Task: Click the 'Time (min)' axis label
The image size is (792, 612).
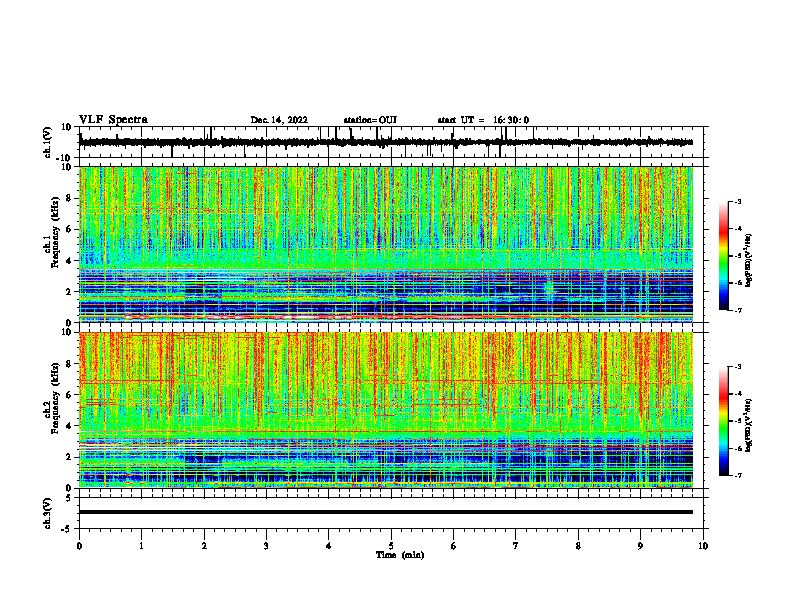Action: click(x=400, y=555)
